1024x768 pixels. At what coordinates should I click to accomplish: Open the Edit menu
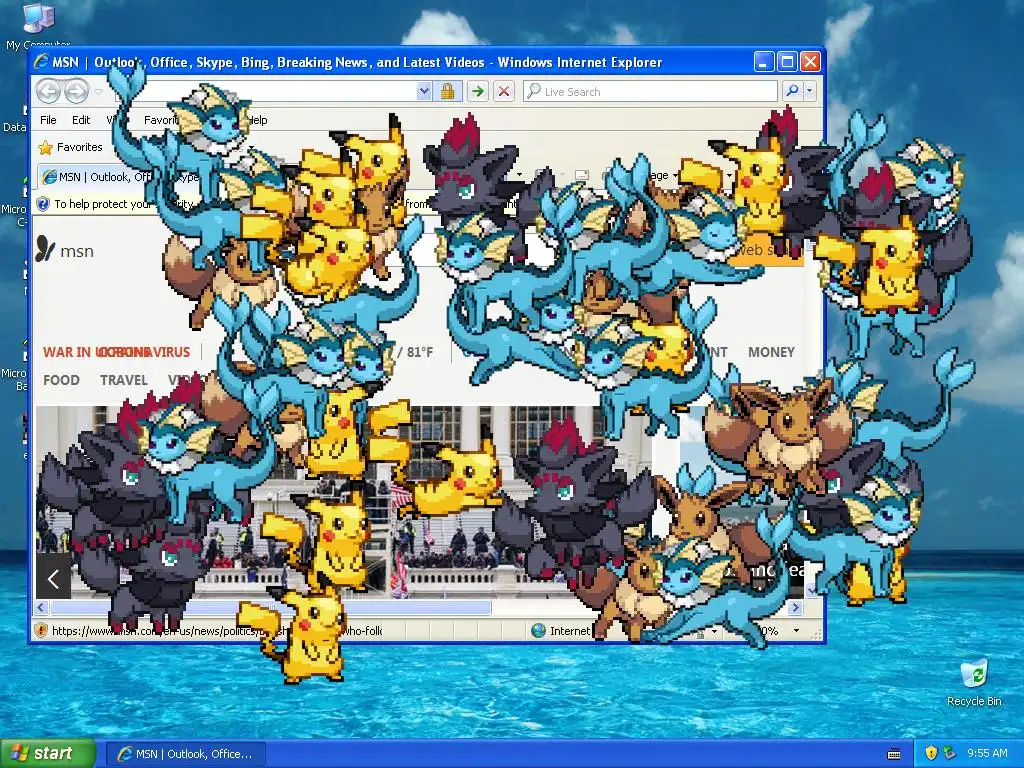81,120
